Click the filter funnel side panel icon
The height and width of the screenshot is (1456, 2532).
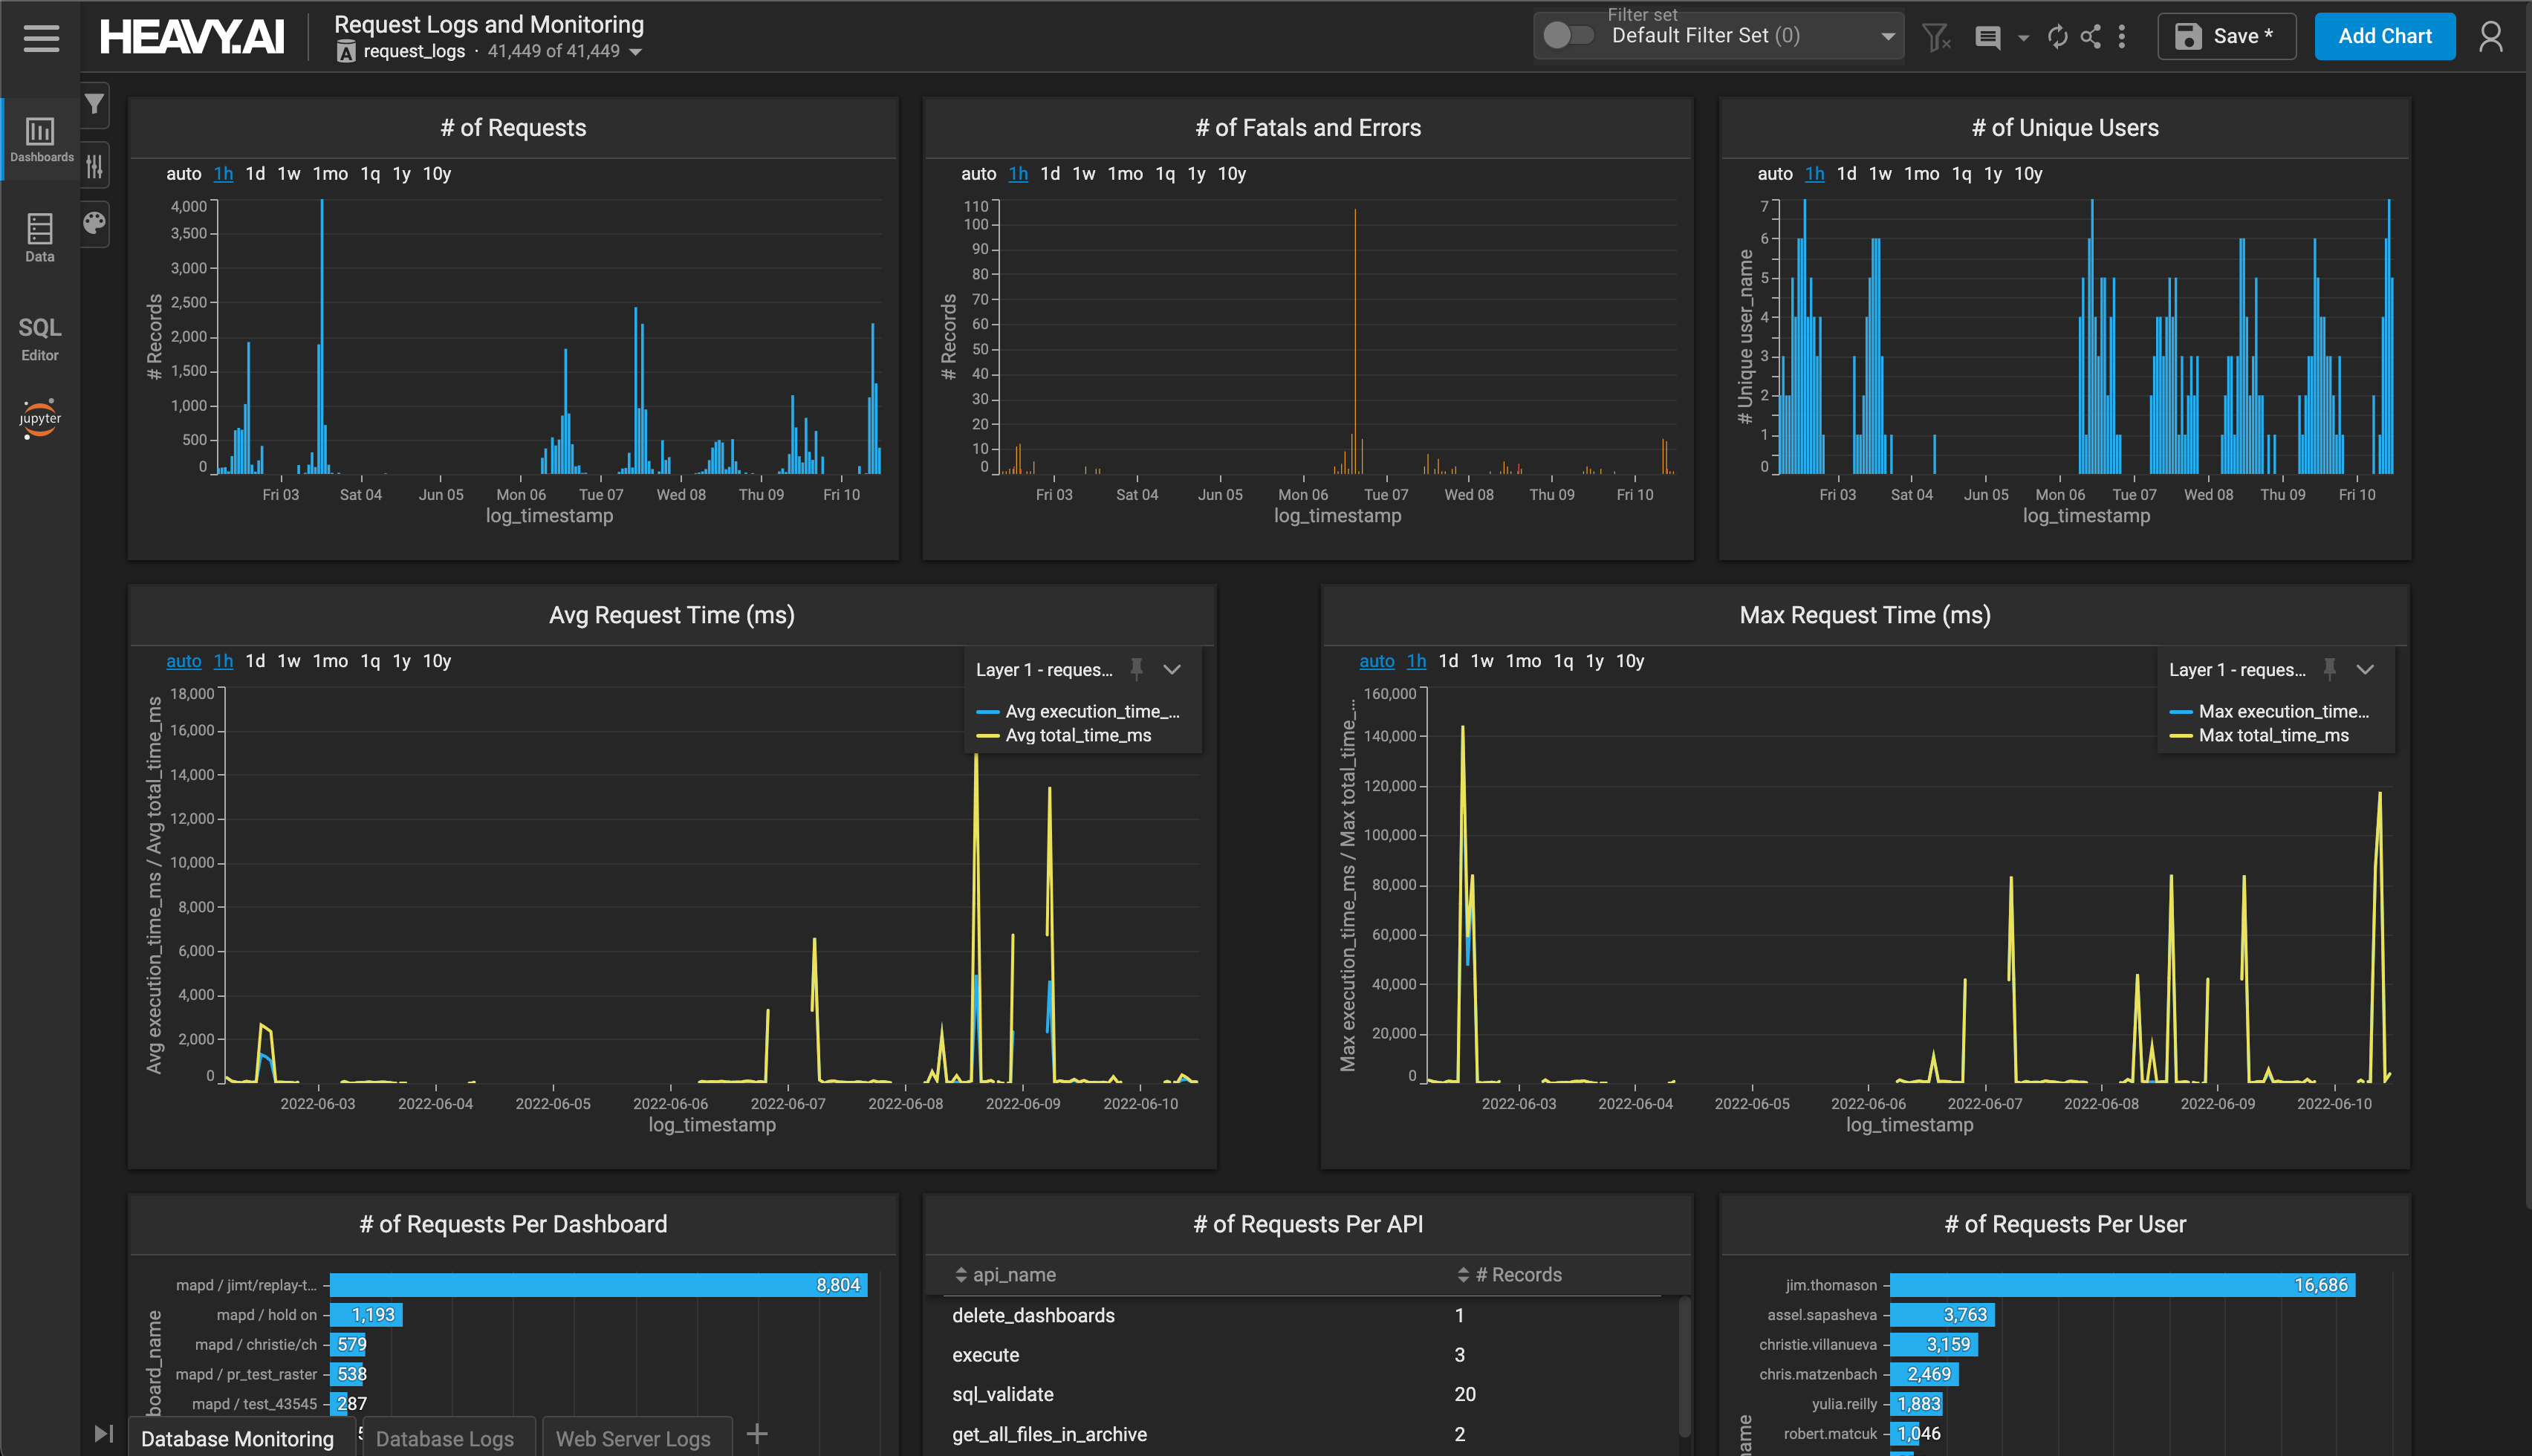point(95,104)
